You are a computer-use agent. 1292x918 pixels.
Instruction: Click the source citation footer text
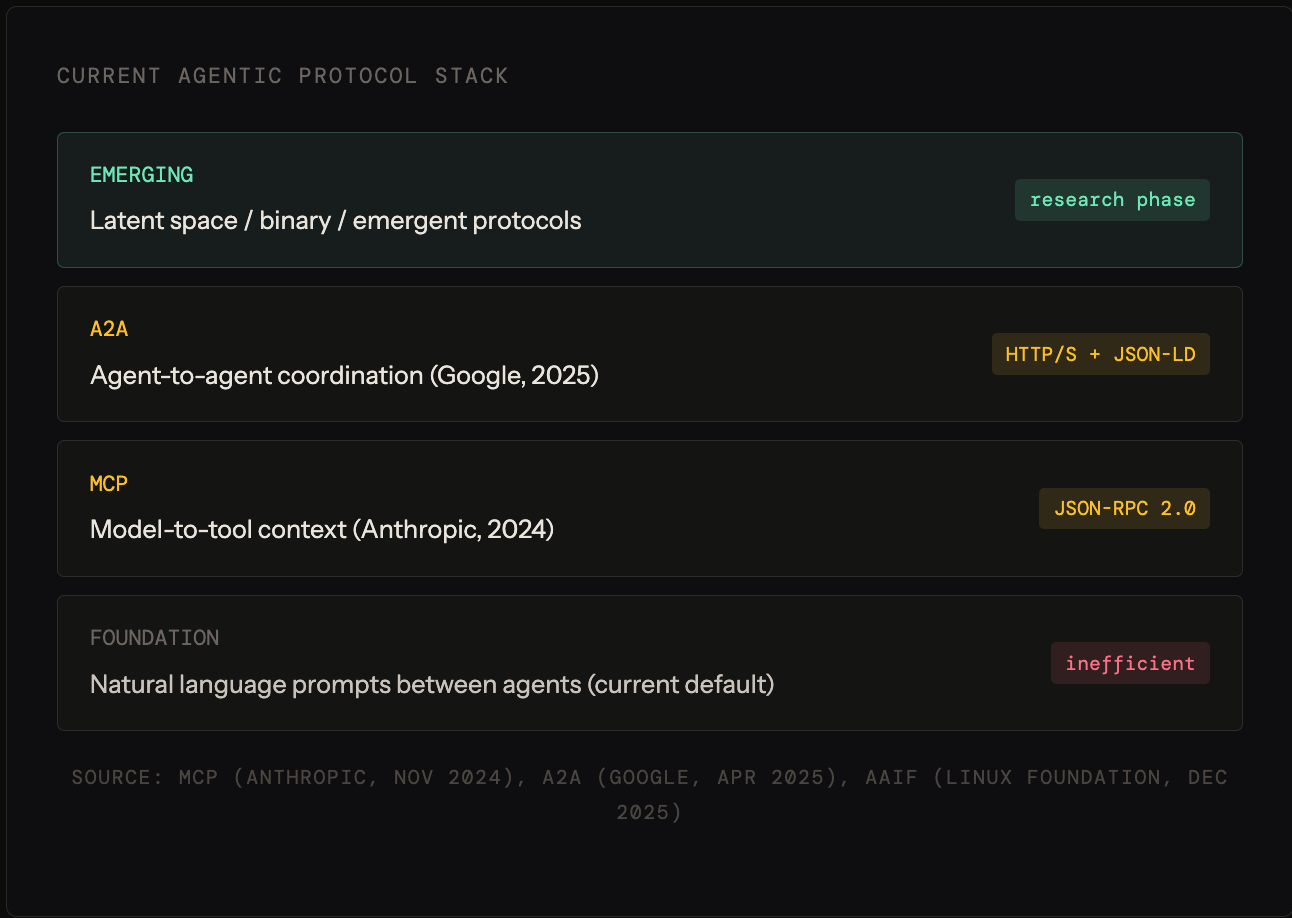(649, 795)
